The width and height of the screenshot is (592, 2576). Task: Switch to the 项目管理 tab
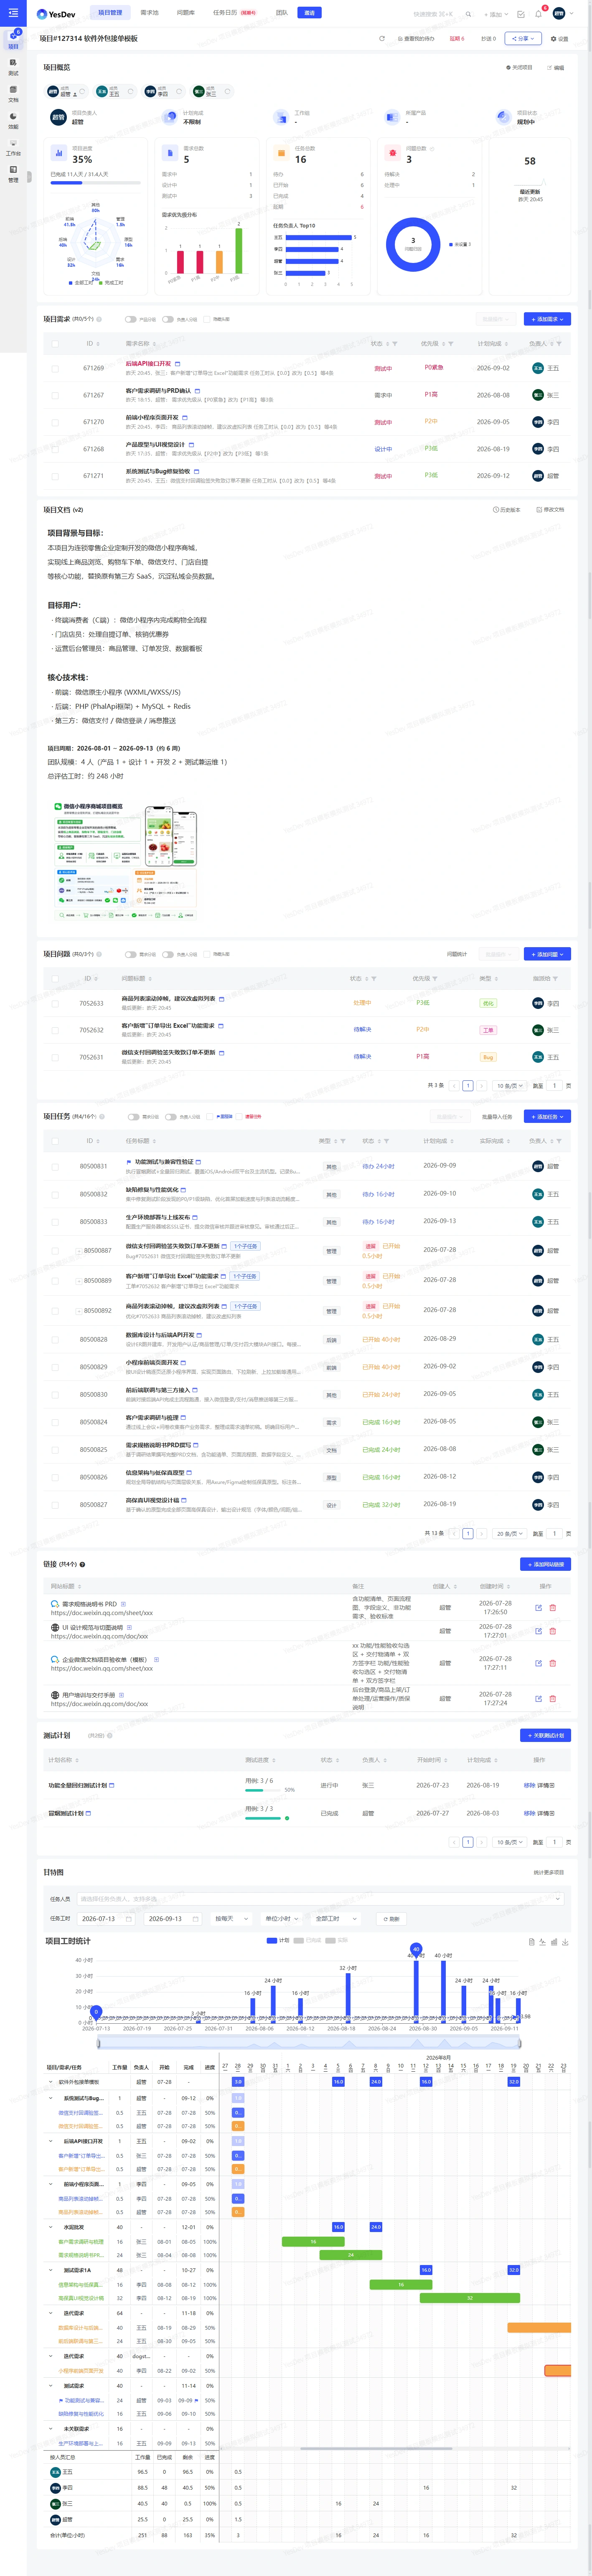coord(110,13)
